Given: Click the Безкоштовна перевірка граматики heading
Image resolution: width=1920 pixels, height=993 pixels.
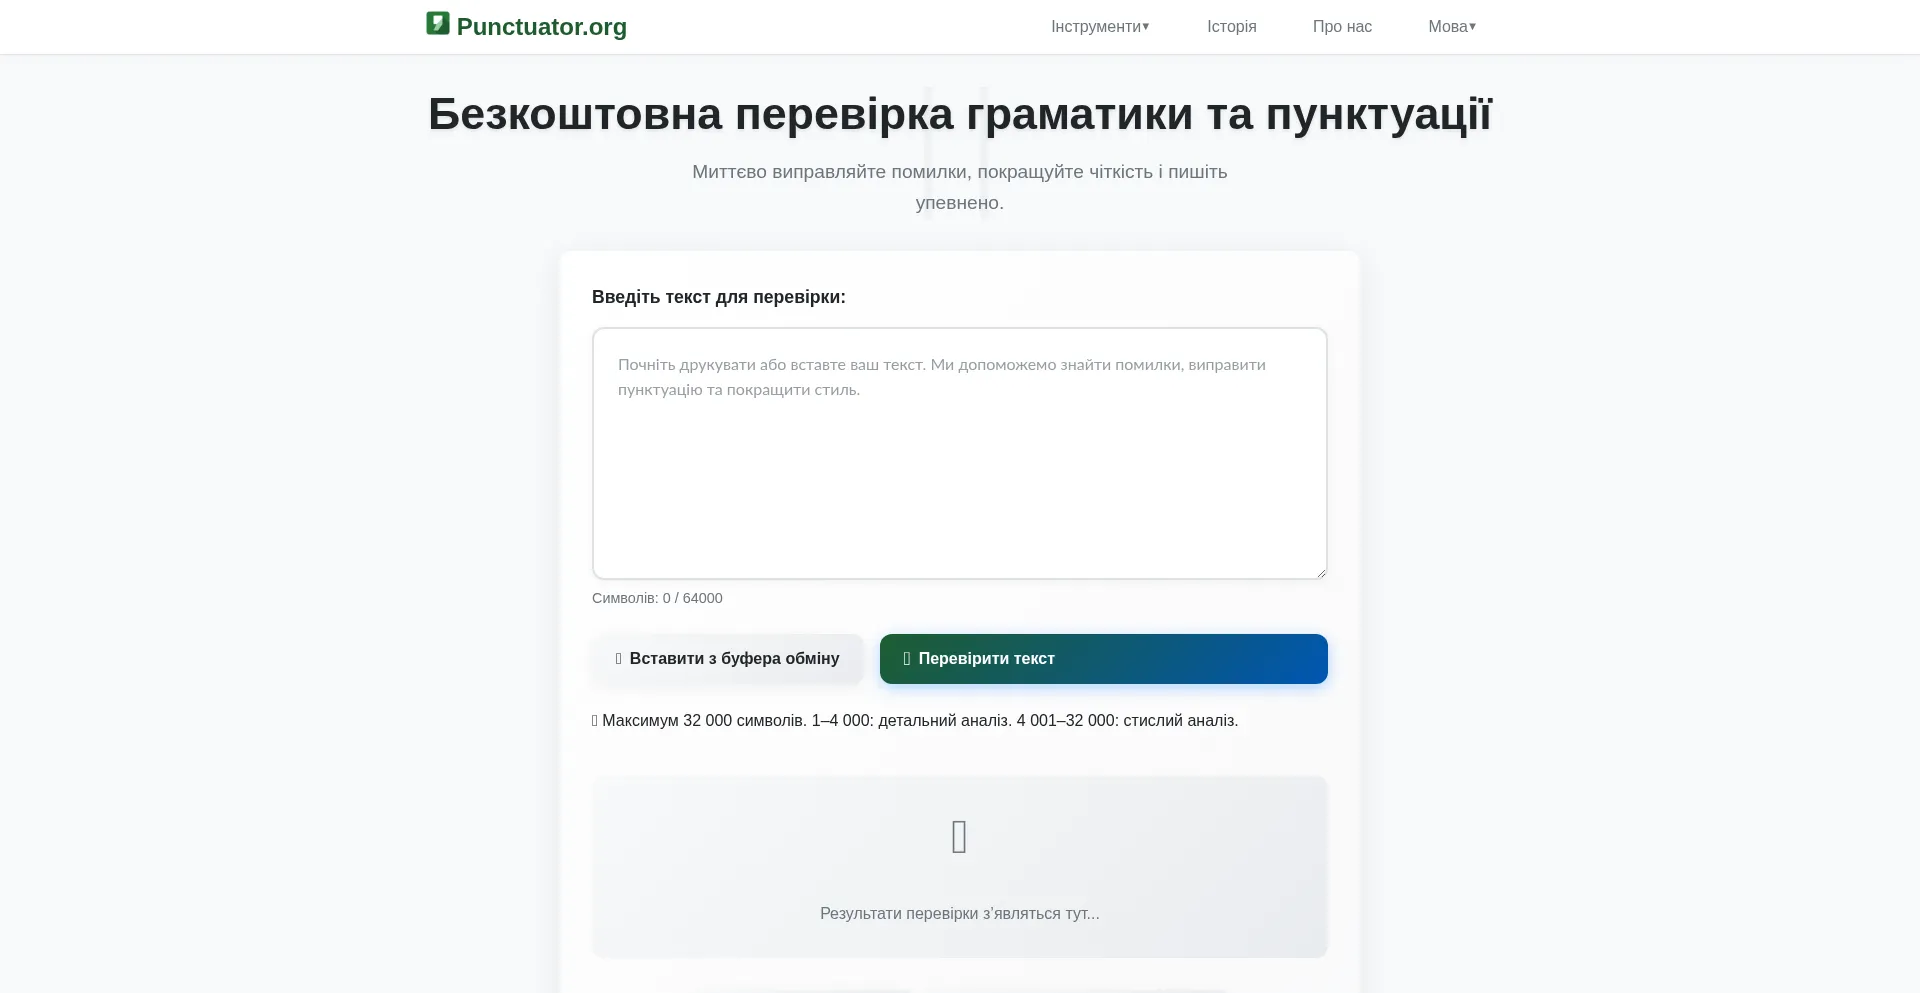Looking at the screenshot, I should tap(959, 114).
